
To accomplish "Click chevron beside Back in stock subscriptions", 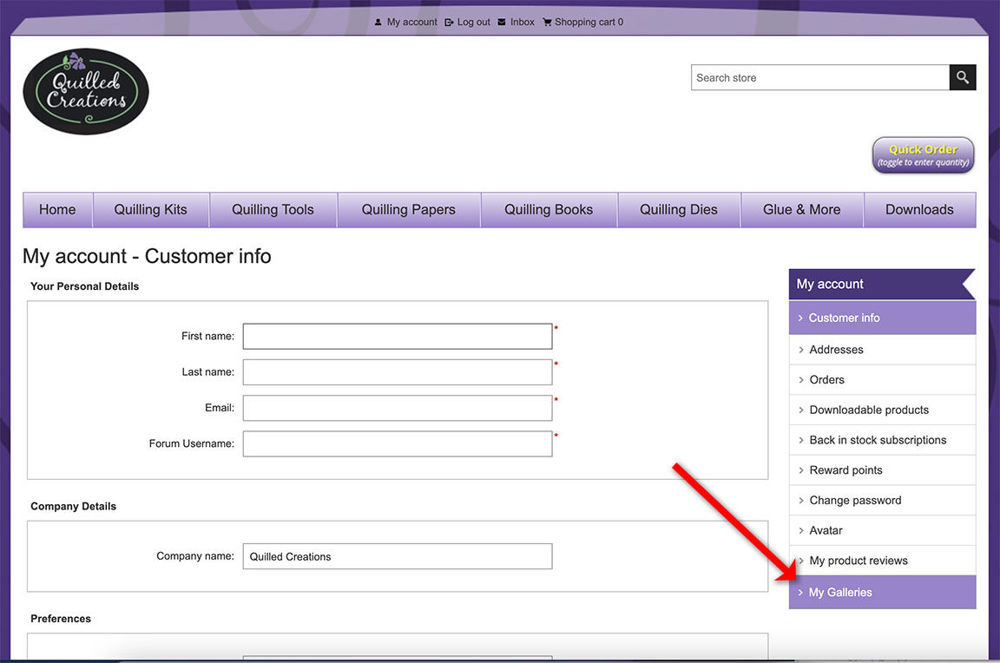I will pos(801,440).
